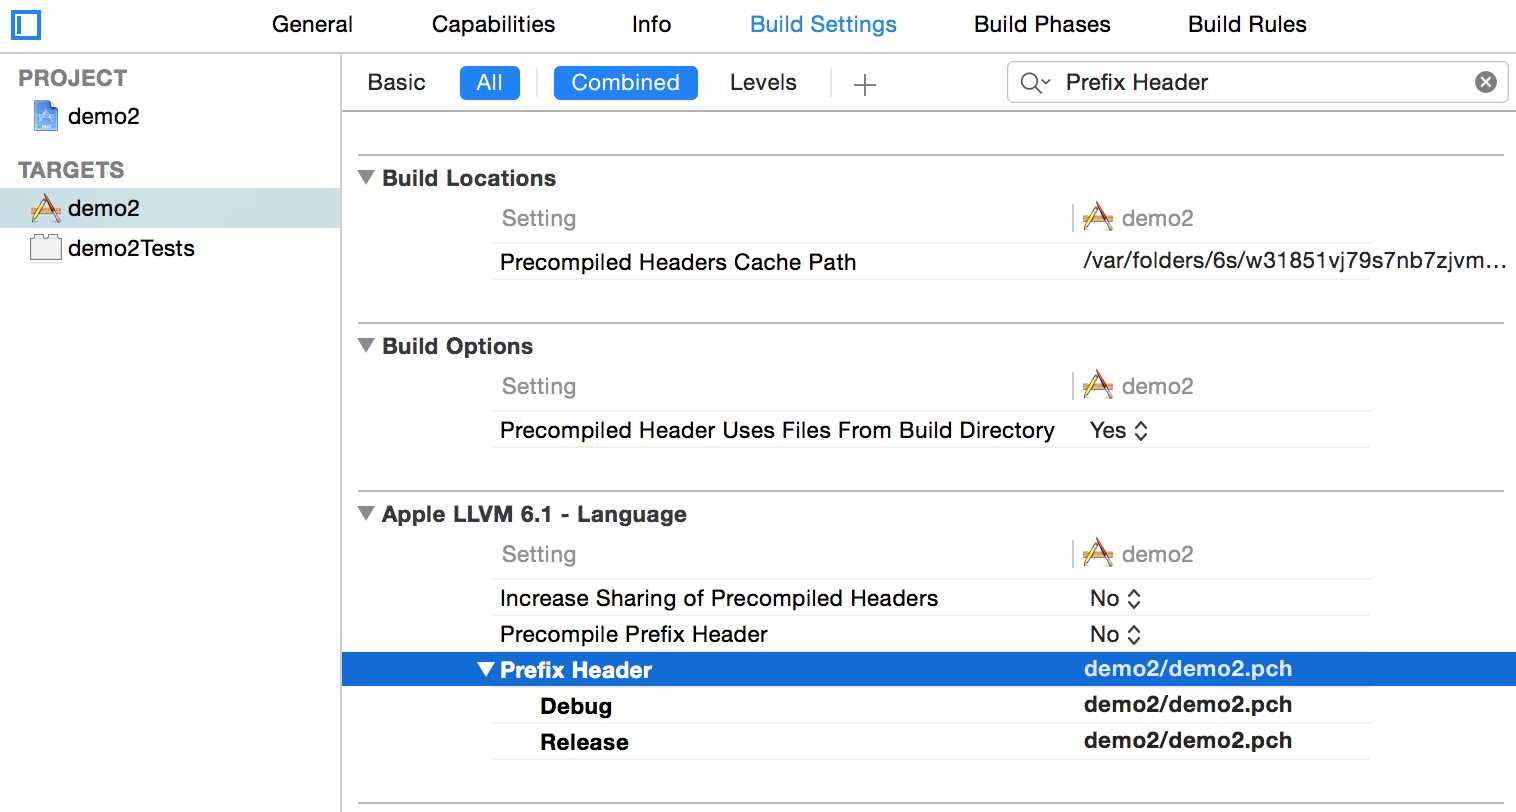The height and width of the screenshot is (812, 1516).
Task: Collapse the Prefix Header setting row
Action: coord(486,669)
